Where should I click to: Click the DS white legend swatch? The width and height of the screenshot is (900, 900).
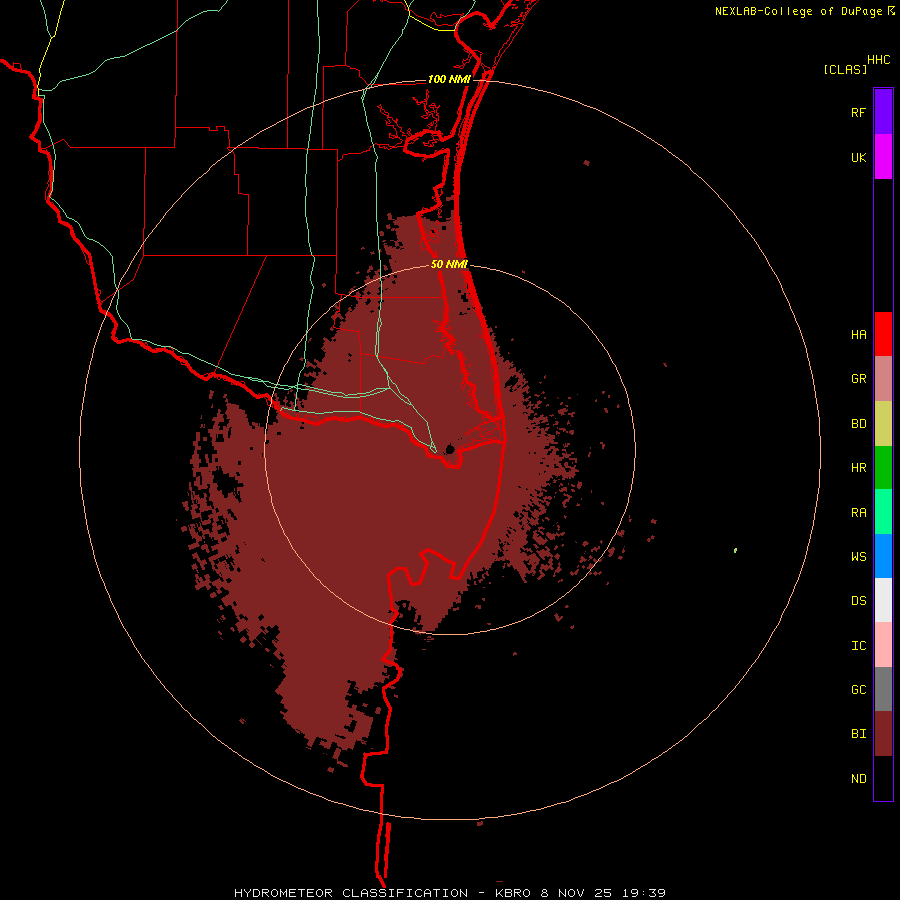tap(883, 600)
